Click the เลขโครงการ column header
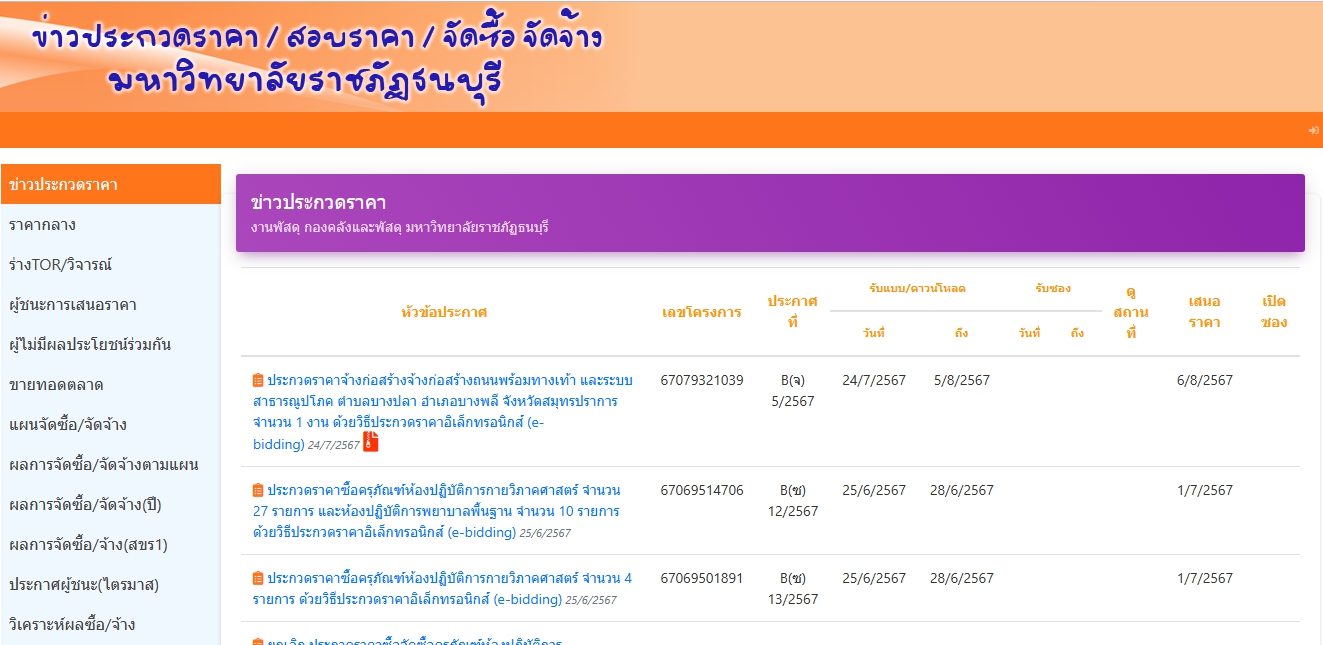This screenshot has height=645, width=1323. coord(702,312)
